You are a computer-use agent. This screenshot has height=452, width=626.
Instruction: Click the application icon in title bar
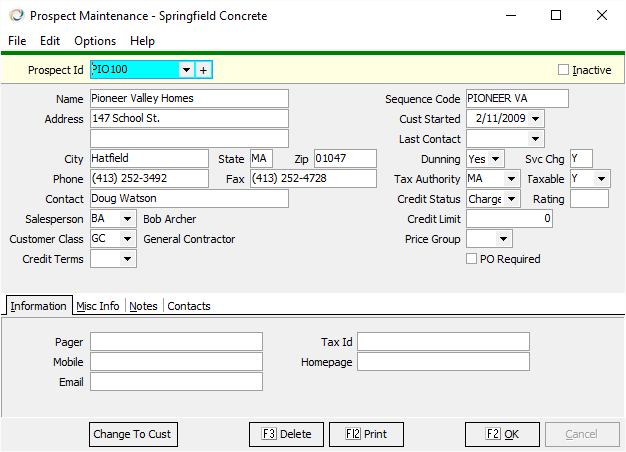pyautogui.click(x=15, y=16)
